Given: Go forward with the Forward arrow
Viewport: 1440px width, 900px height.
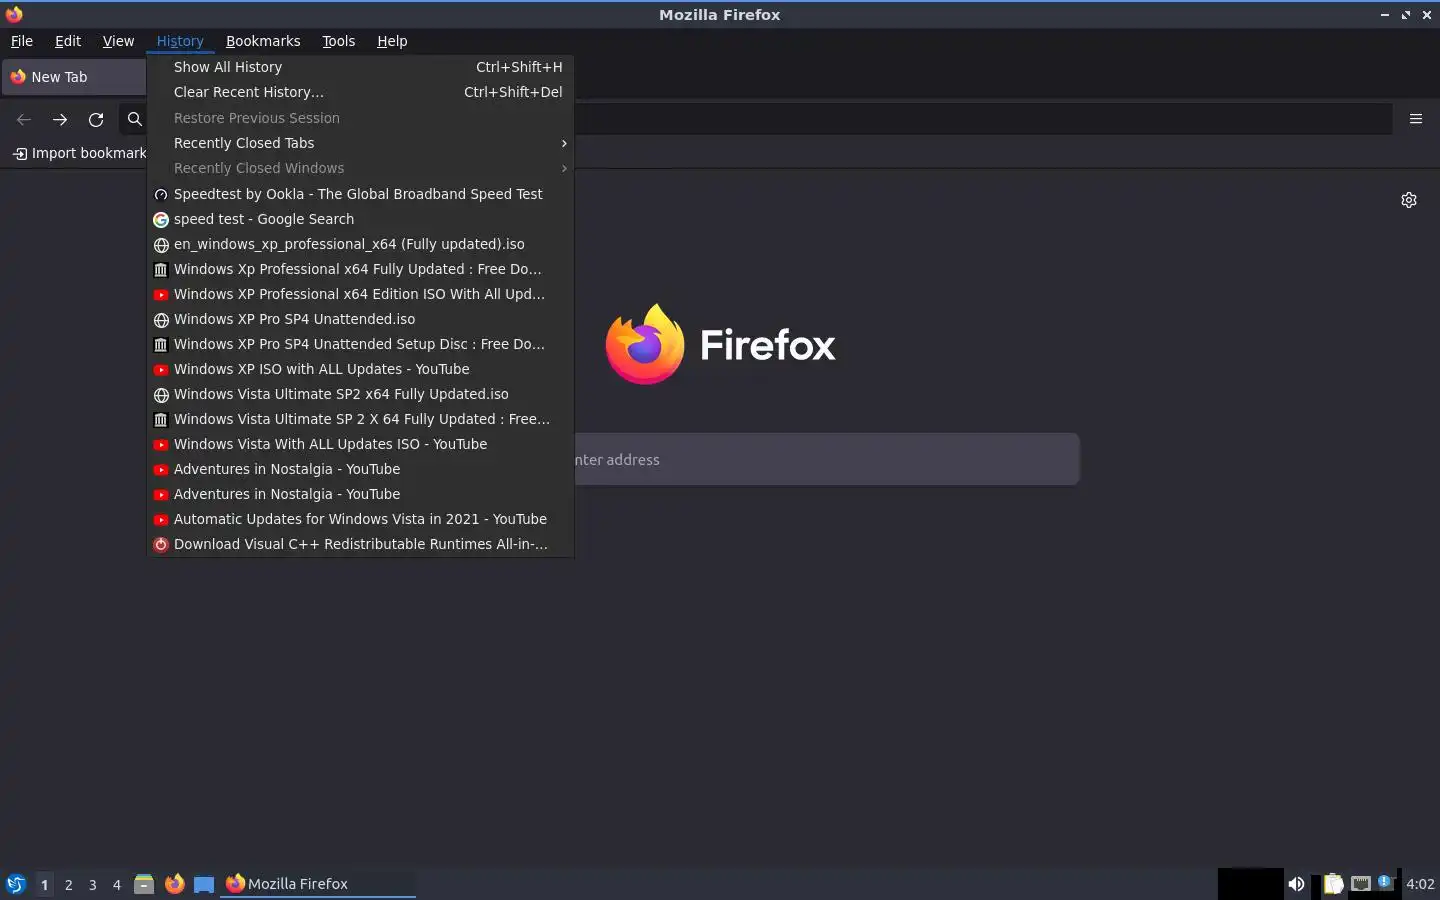Looking at the screenshot, I should (x=60, y=119).
